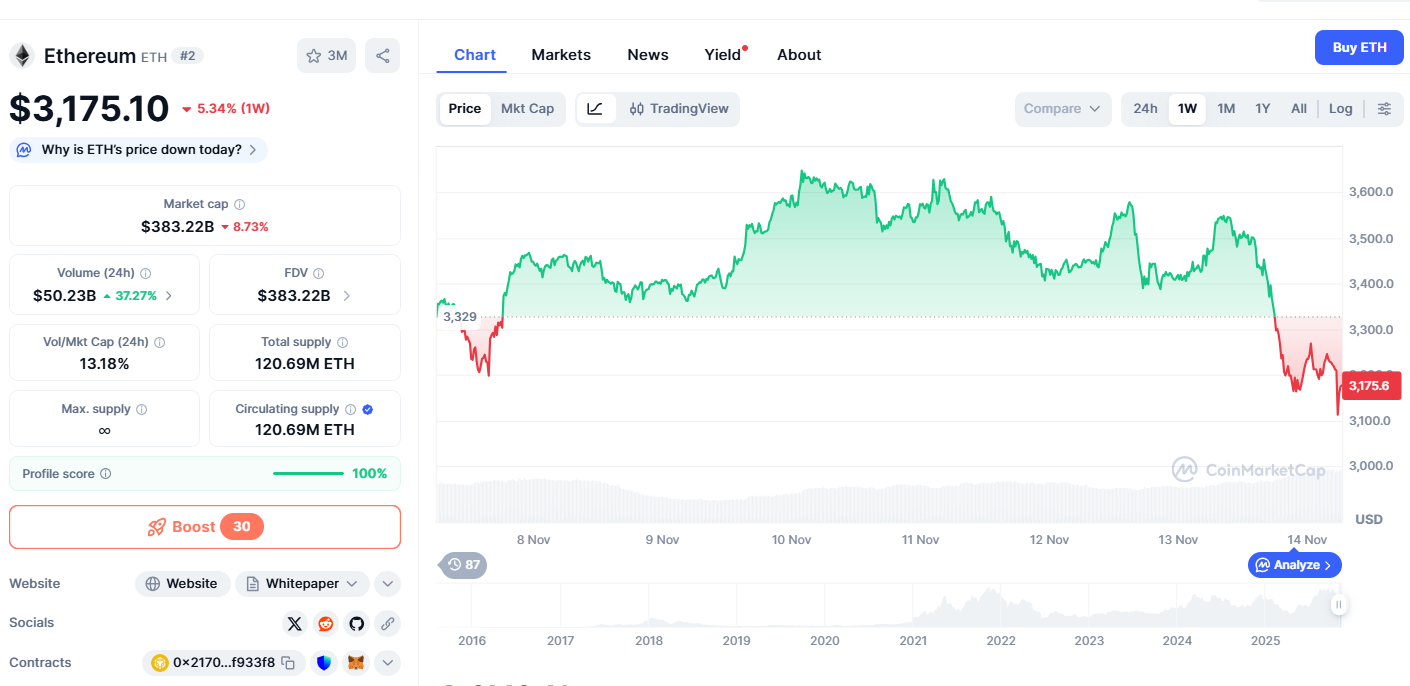
Task: Open chart settings sliders icon
Action: click(x=1384, y=109)
